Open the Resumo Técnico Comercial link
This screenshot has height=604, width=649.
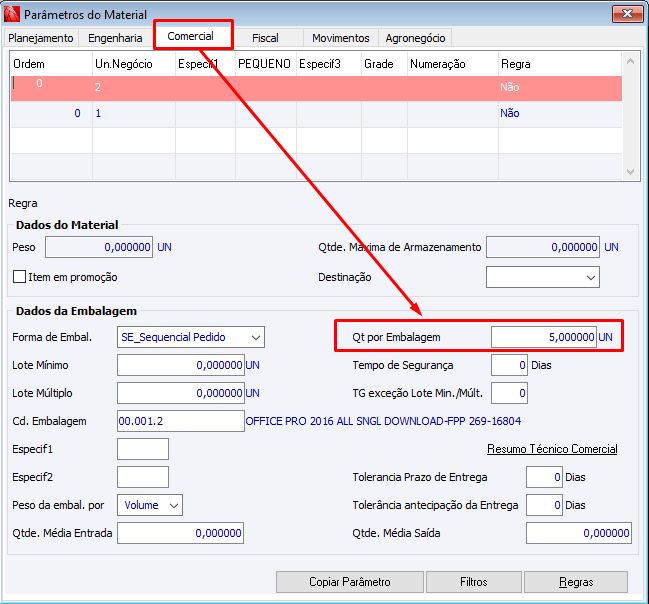552,449
